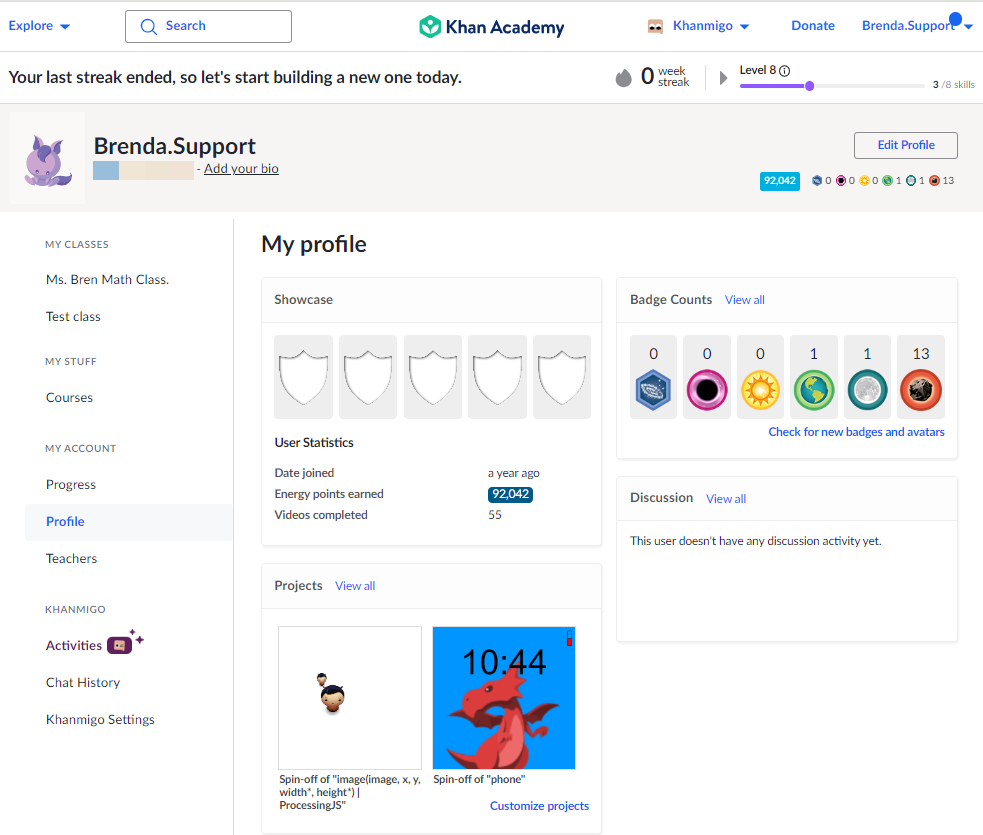This screenshot has height=835, width=983.
Task: Go to Courses in sidebar
Action: [x=69, y=397]
